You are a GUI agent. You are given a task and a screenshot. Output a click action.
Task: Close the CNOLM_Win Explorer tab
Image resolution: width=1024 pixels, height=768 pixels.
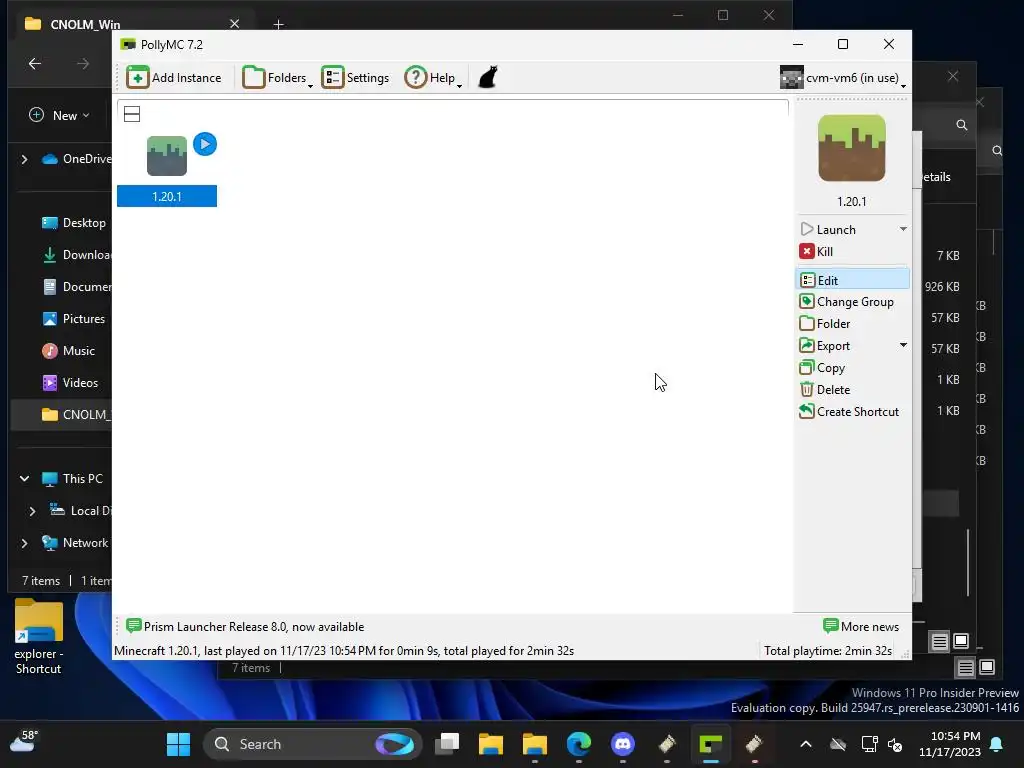tap(234, 24)
